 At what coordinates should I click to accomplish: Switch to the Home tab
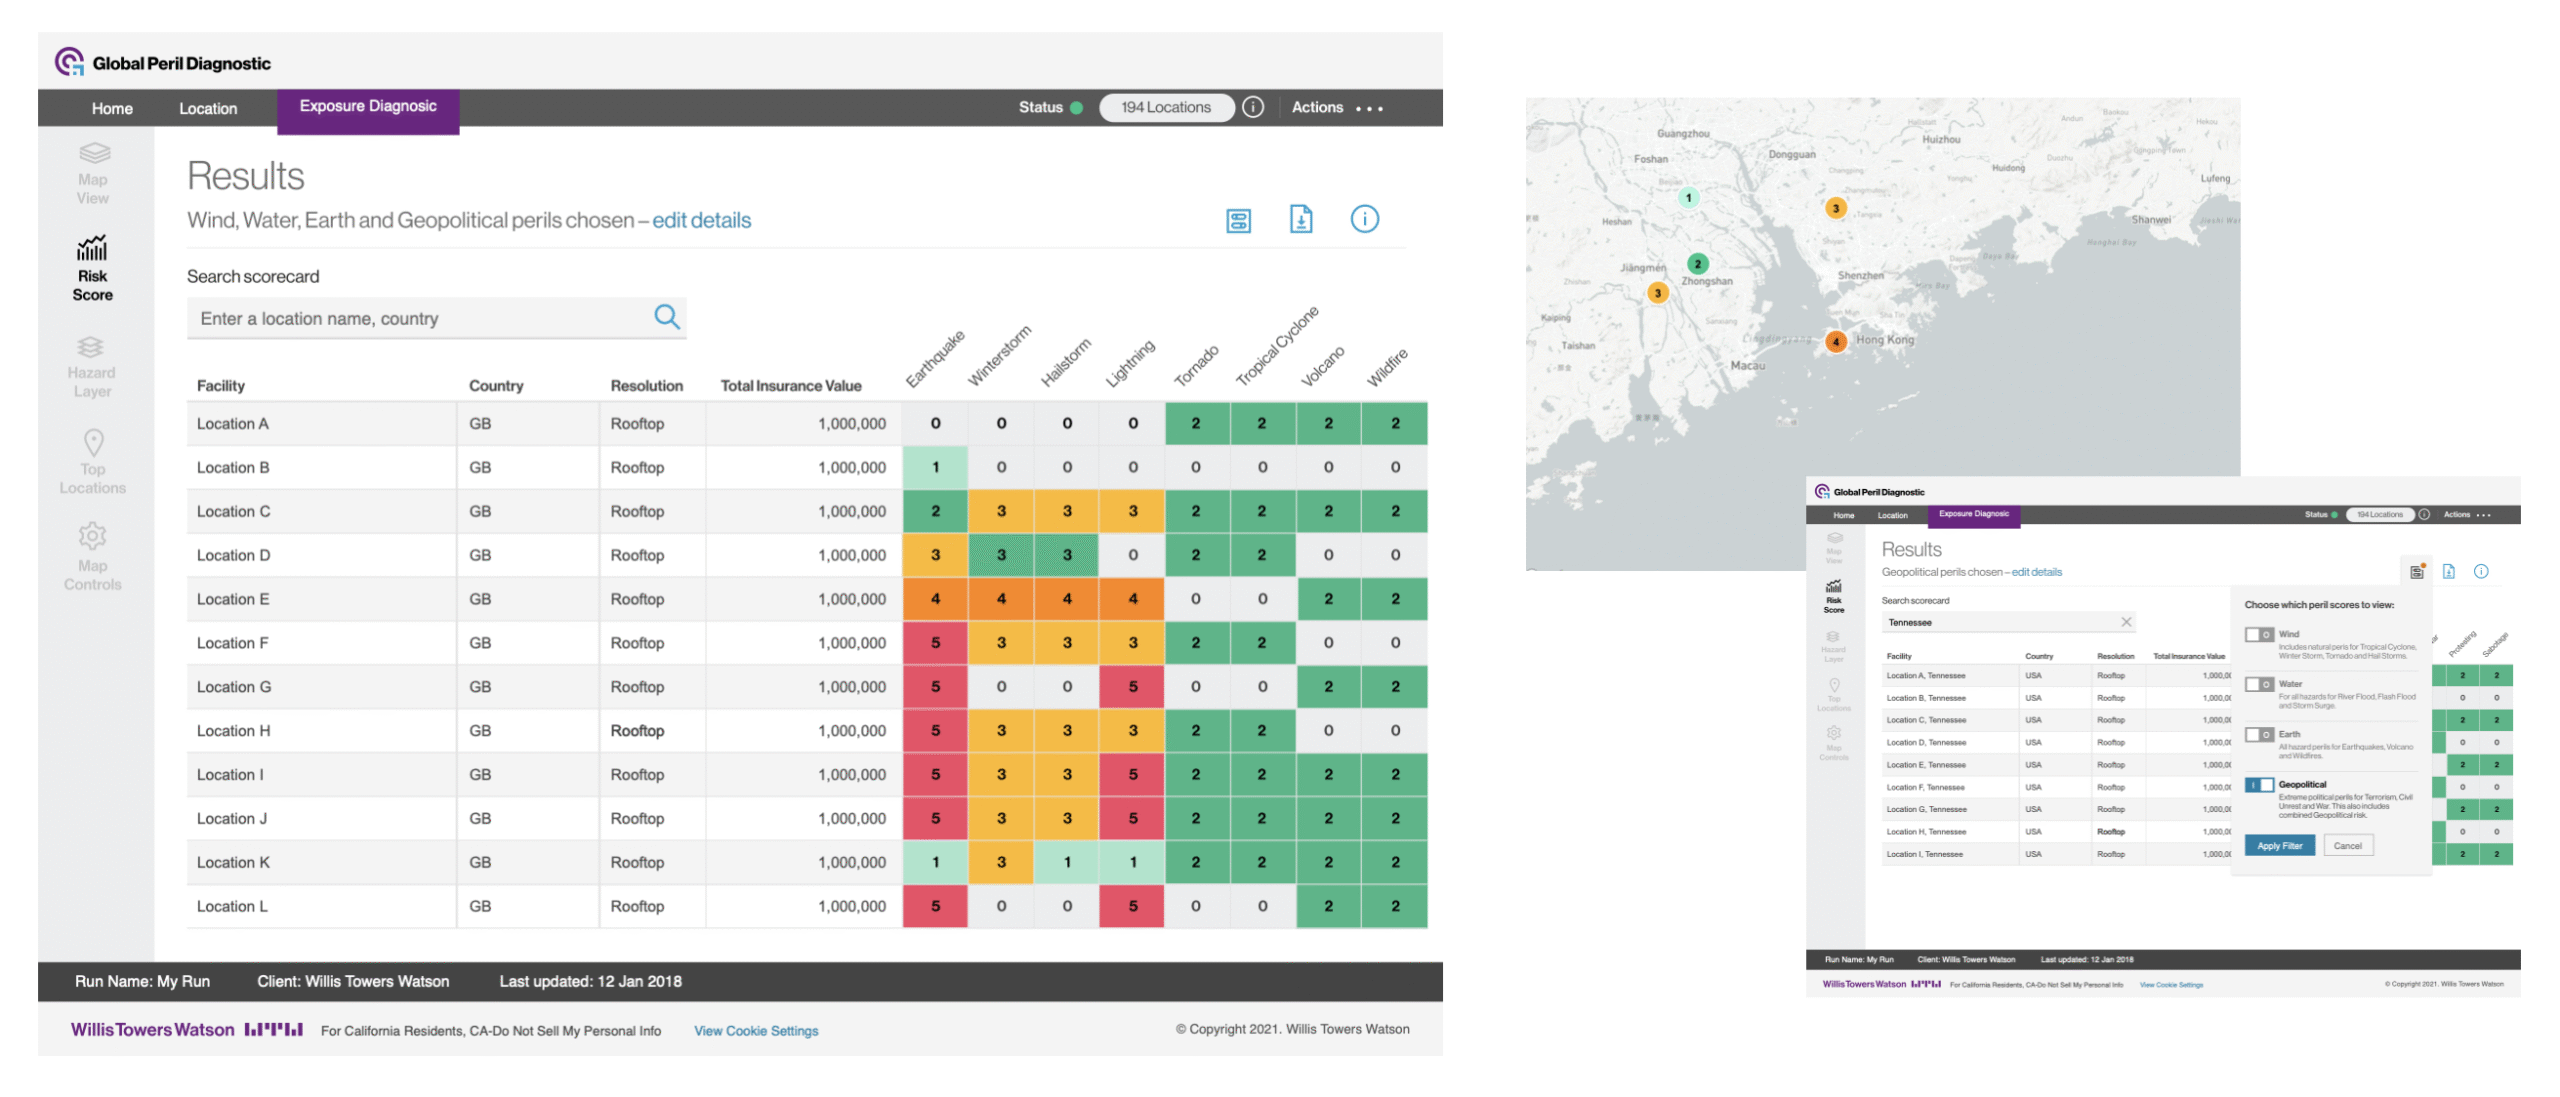click(112, 108)
